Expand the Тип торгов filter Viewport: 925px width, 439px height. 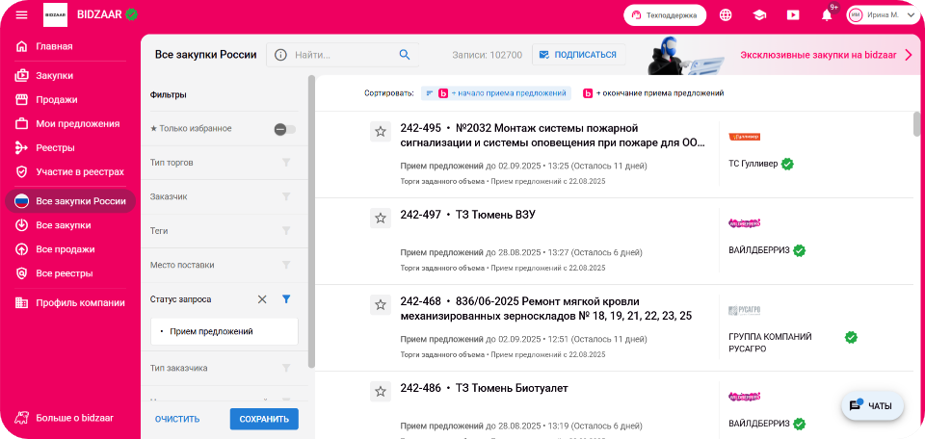[x=224, y=163]
